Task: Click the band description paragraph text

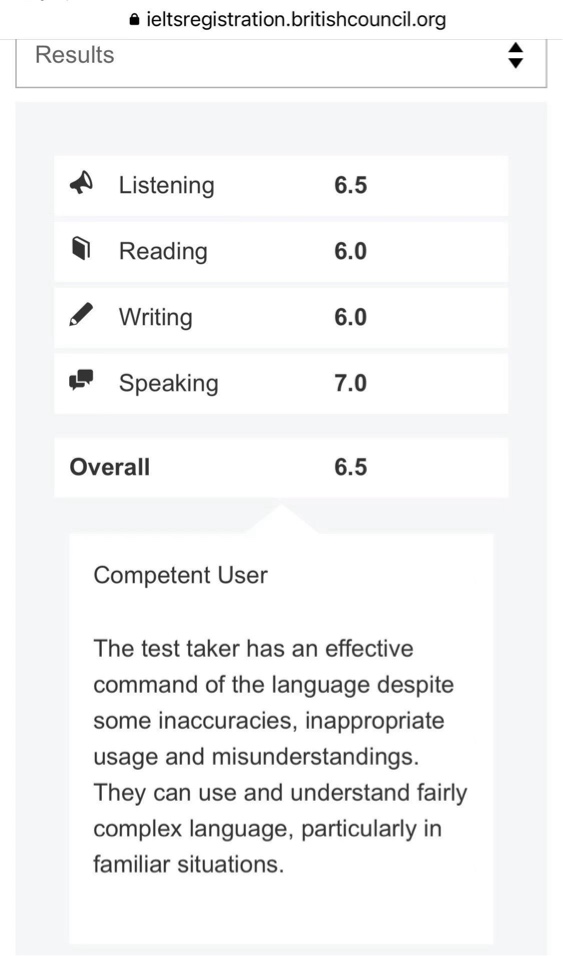Action: (x=280, y=756)
